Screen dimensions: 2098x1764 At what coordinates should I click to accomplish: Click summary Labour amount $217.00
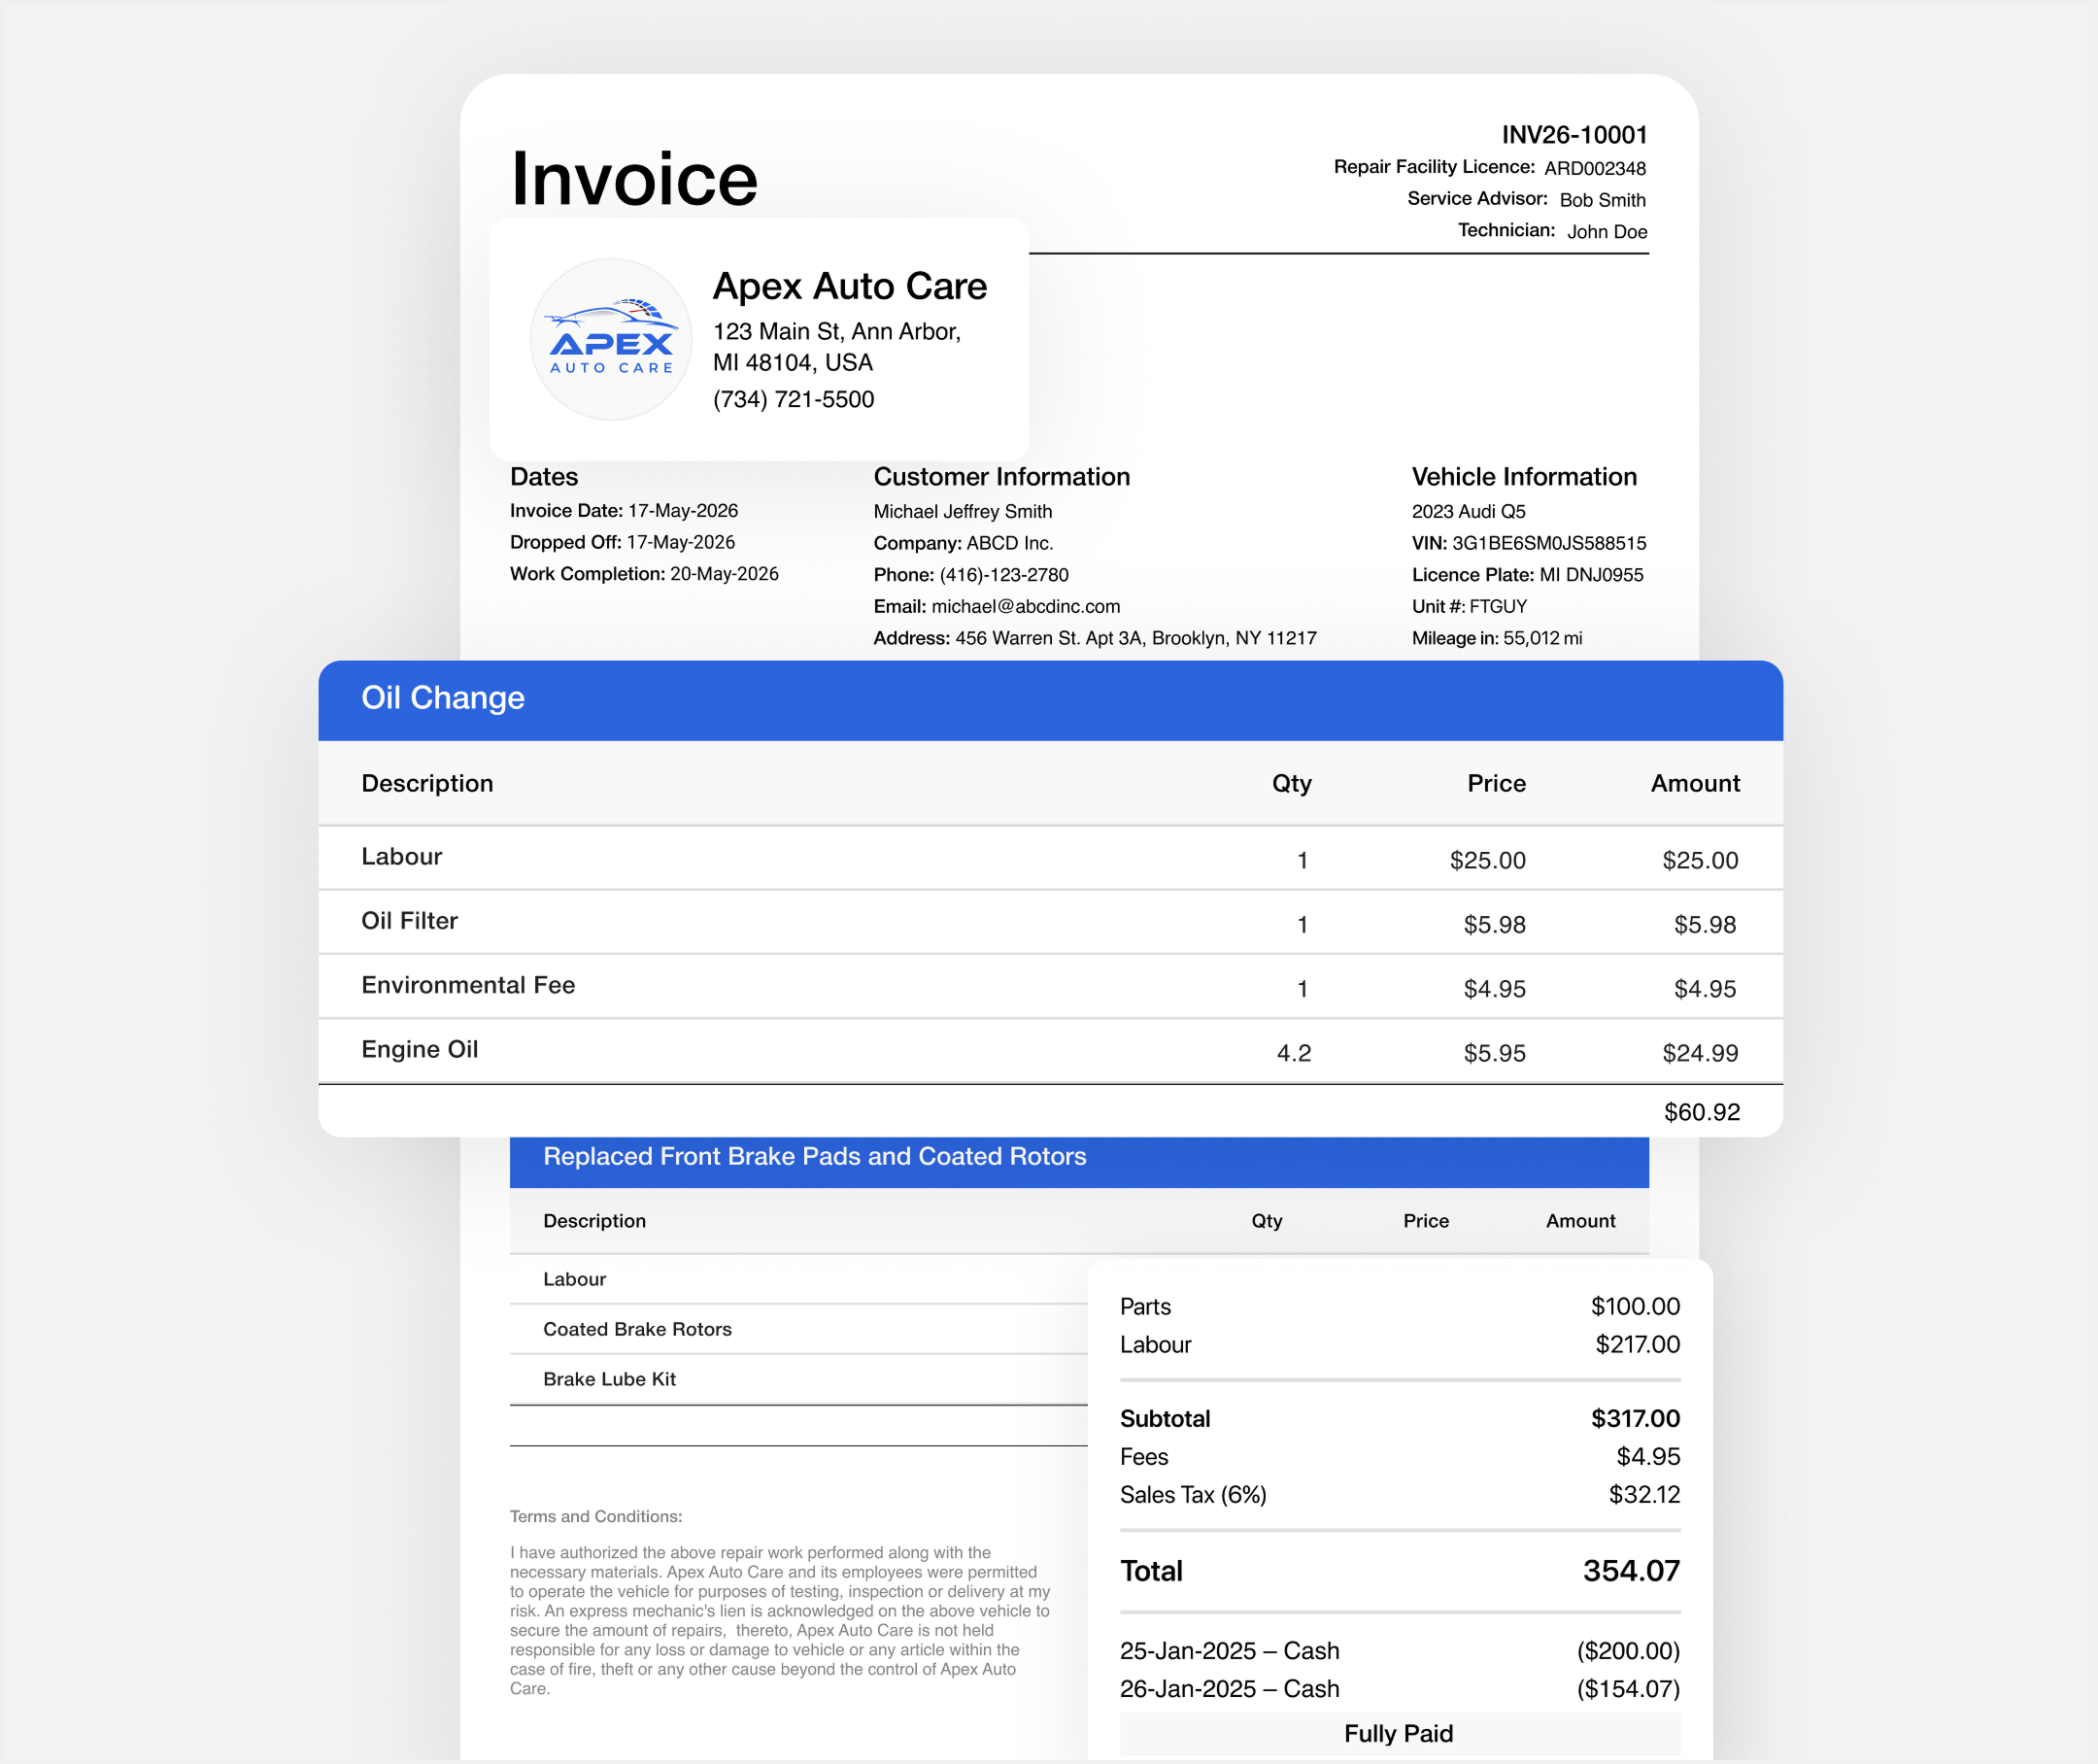(1637, 1345)
